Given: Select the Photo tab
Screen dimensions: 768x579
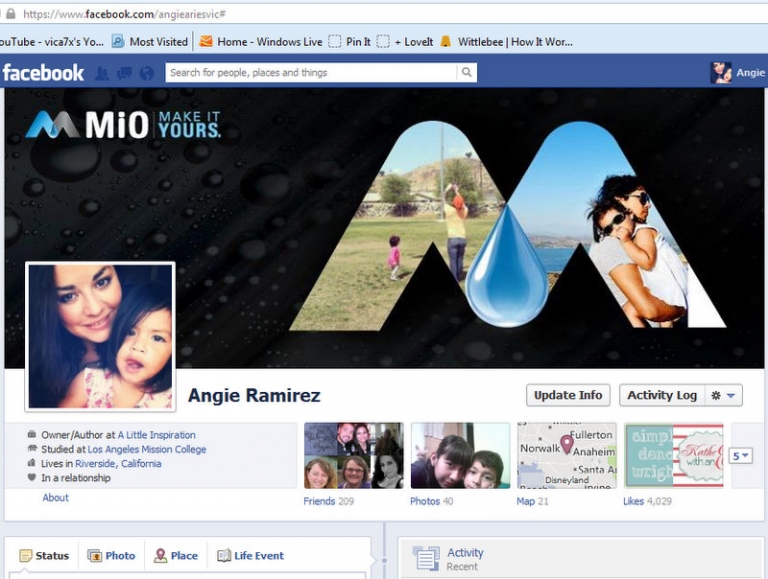Looking at the screenshot, I should pos(111,556).
